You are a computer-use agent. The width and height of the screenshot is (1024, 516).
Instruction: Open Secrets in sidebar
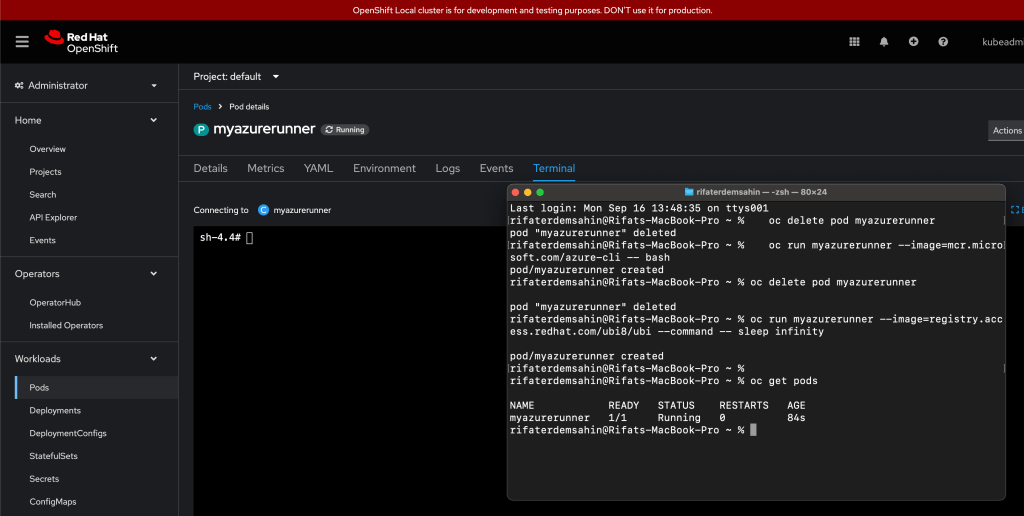click(44, 479)
